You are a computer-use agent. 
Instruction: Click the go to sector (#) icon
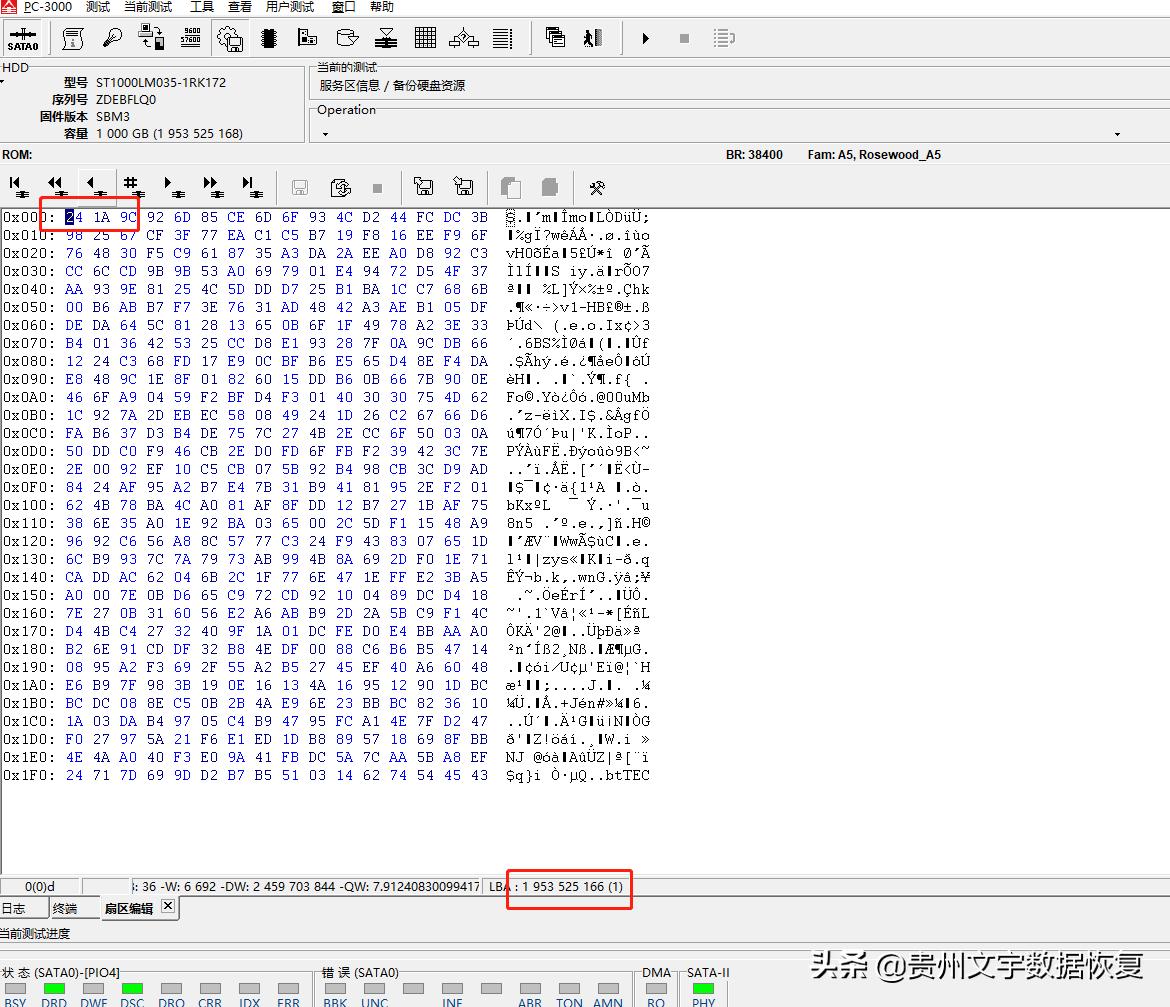click(131, 186)
